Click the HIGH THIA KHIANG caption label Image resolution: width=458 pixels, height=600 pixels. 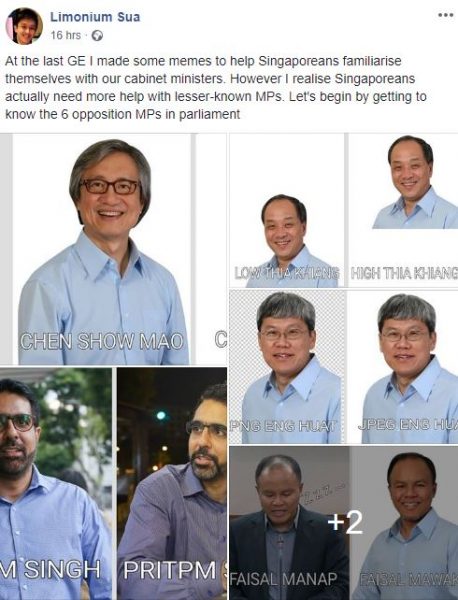point(404,273)
